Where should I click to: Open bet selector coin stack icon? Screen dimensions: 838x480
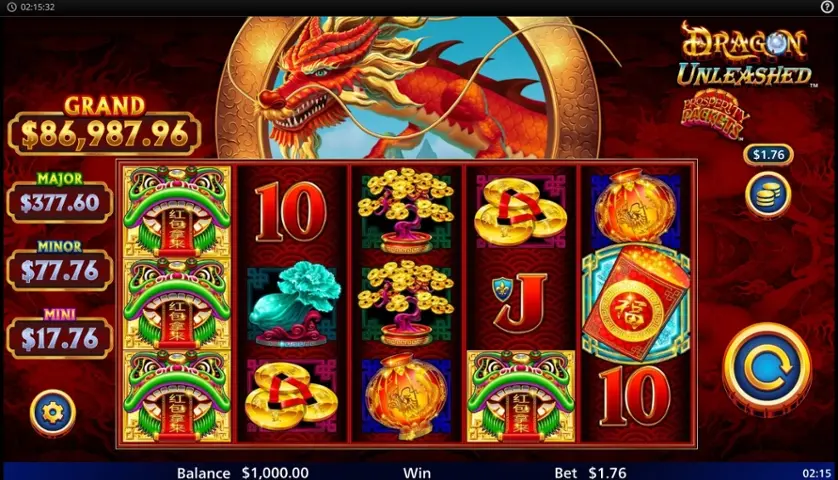click(x=768, y=194)
